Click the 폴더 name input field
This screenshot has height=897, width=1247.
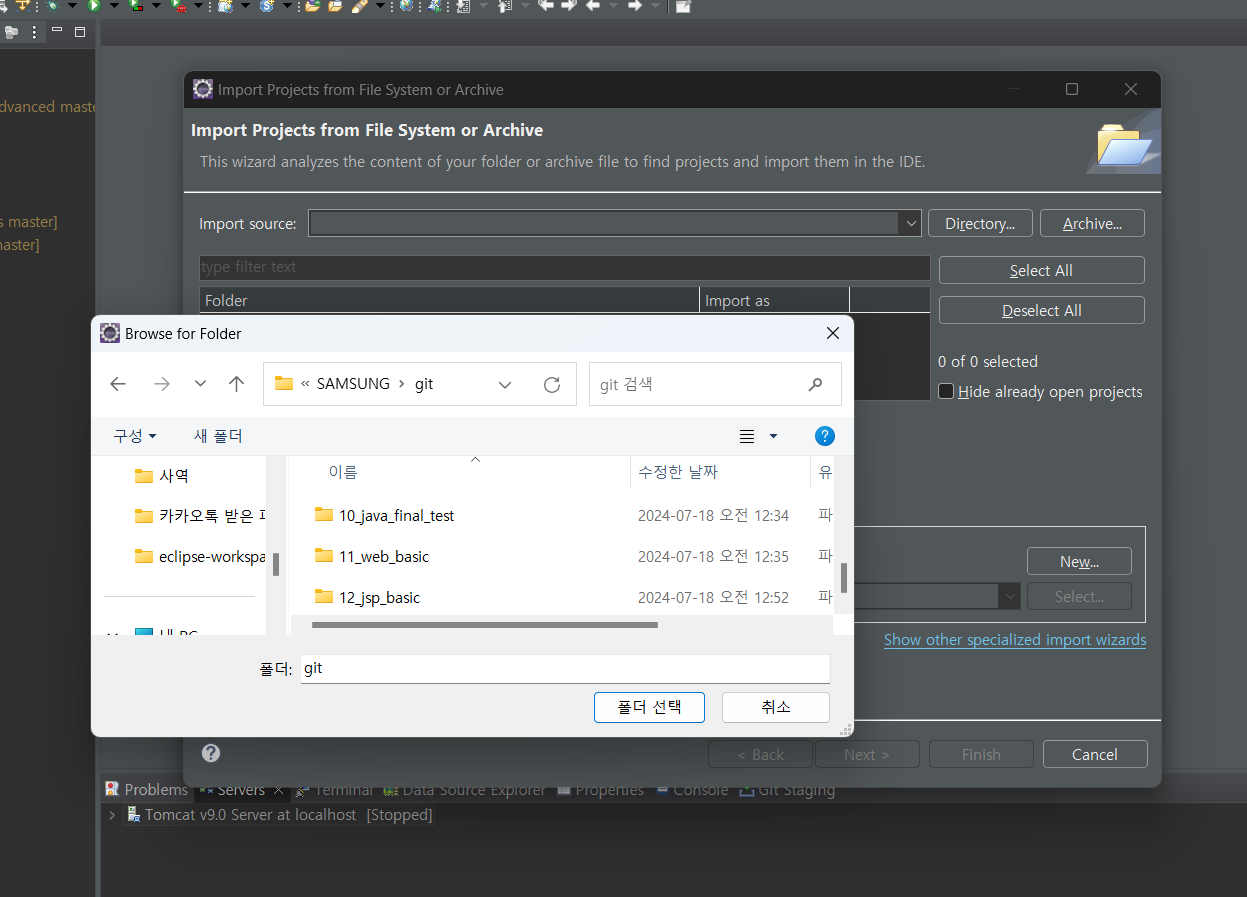click(x=565, y=668)
